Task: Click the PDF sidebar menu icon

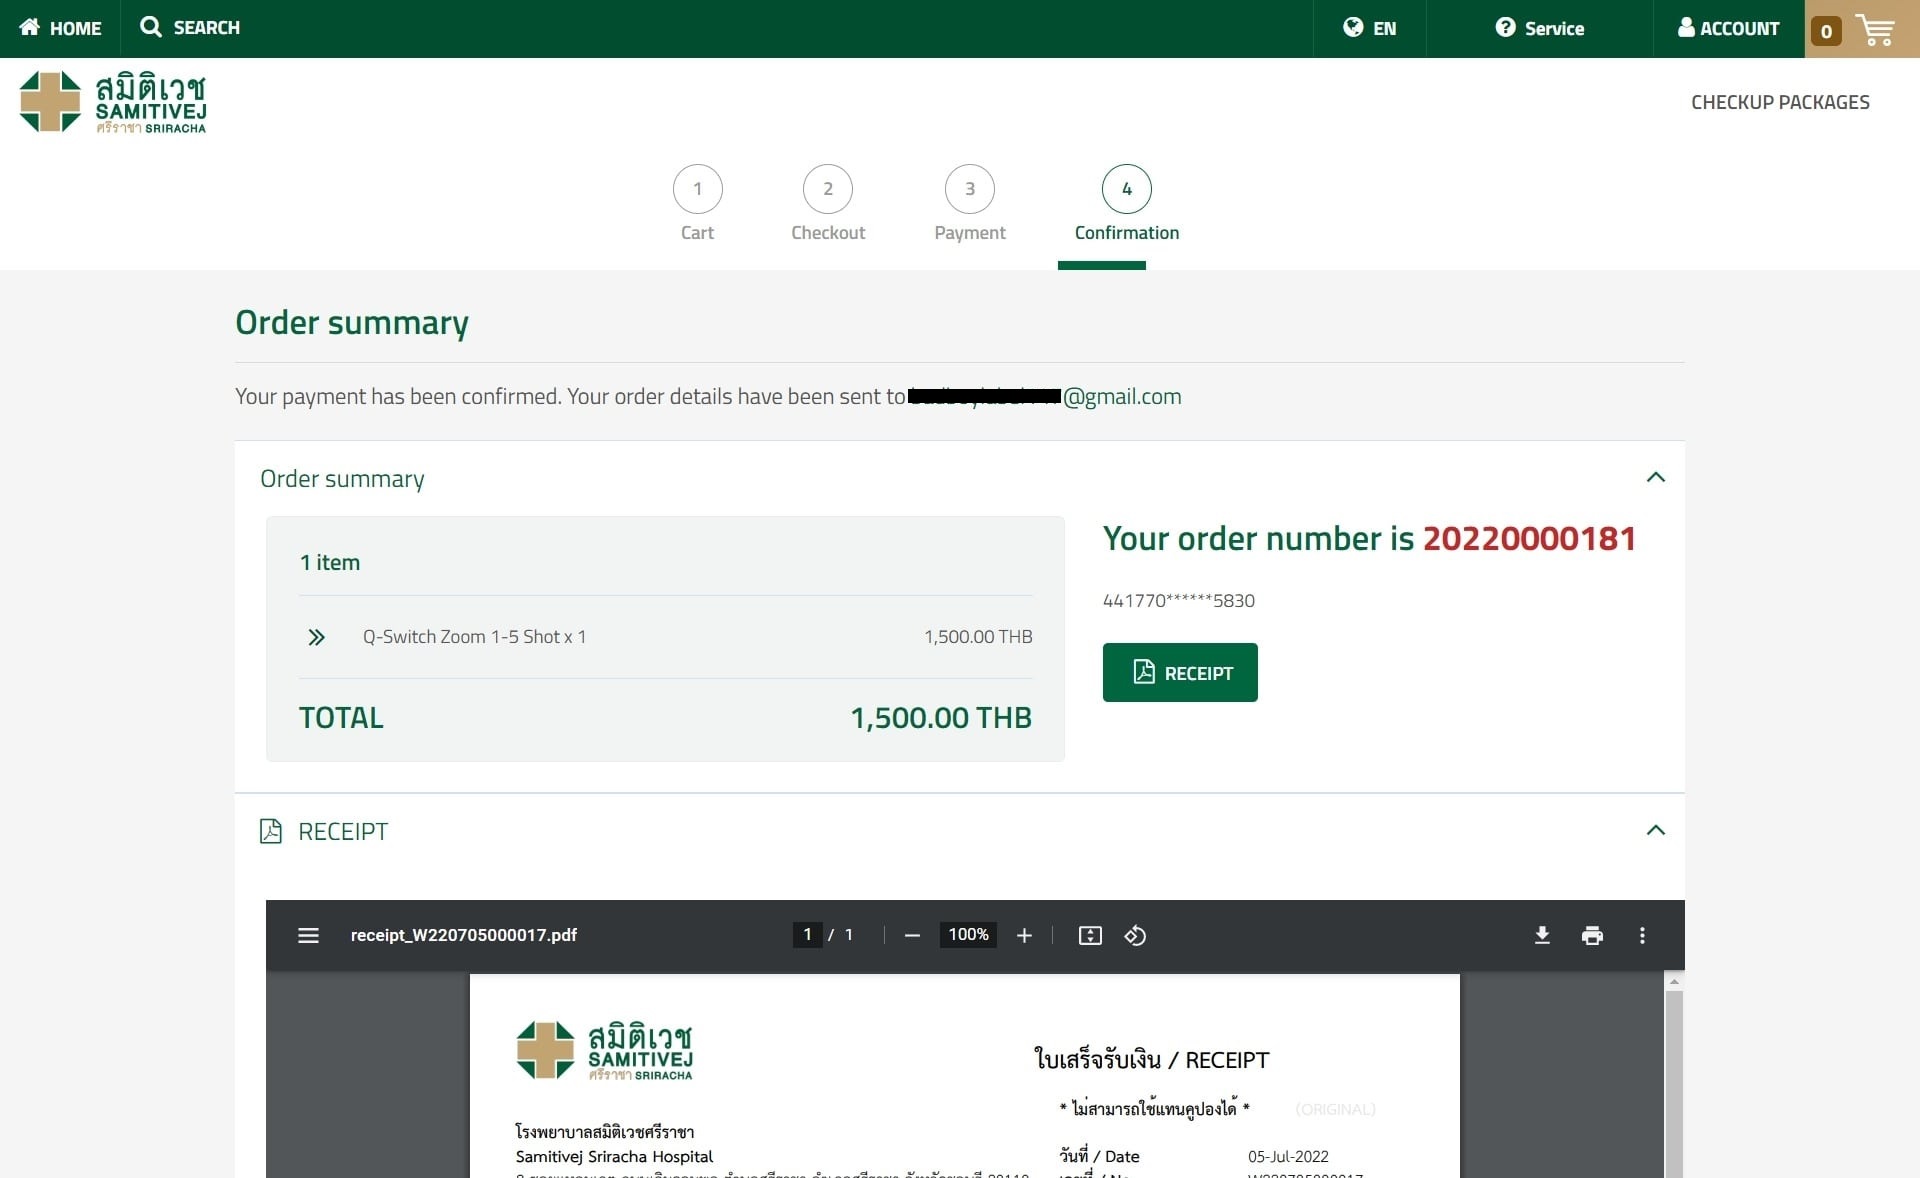Action: click(308, 935)
